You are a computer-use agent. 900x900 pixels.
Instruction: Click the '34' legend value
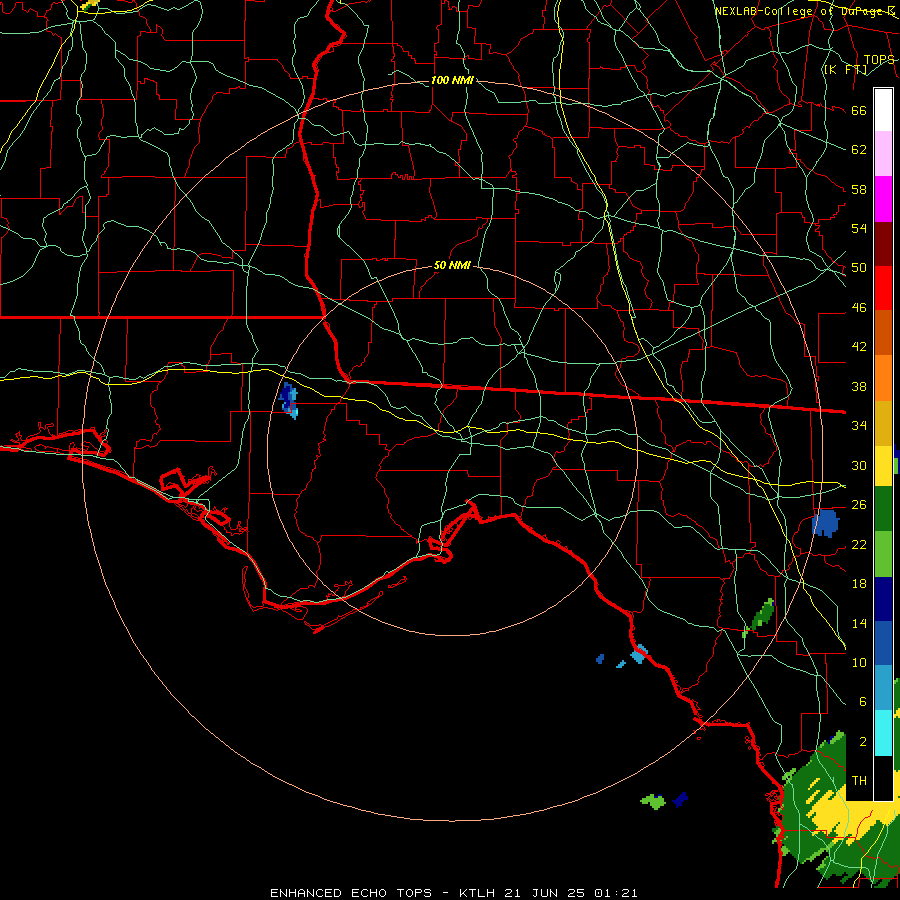pyautogui.click(x=859, y=425)
